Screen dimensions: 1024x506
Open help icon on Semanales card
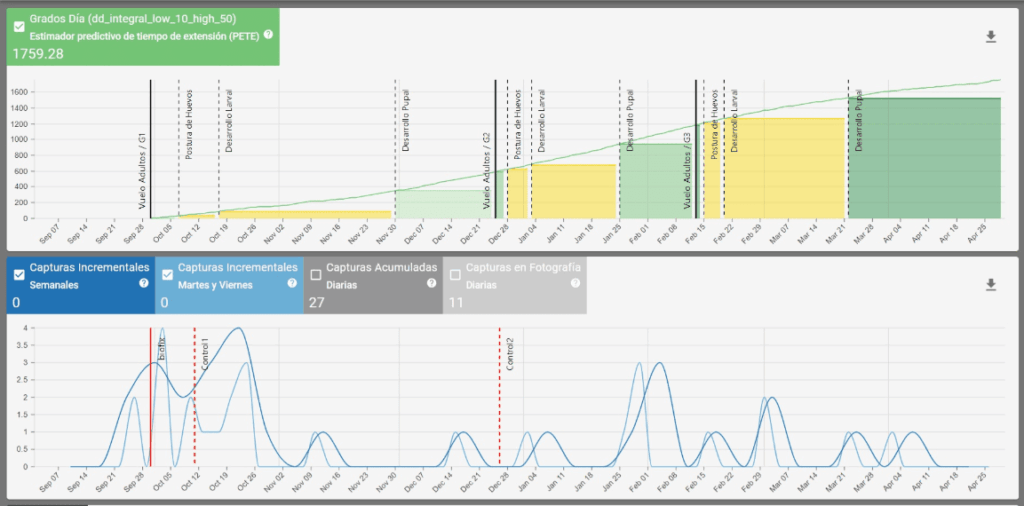coord(144,284)
